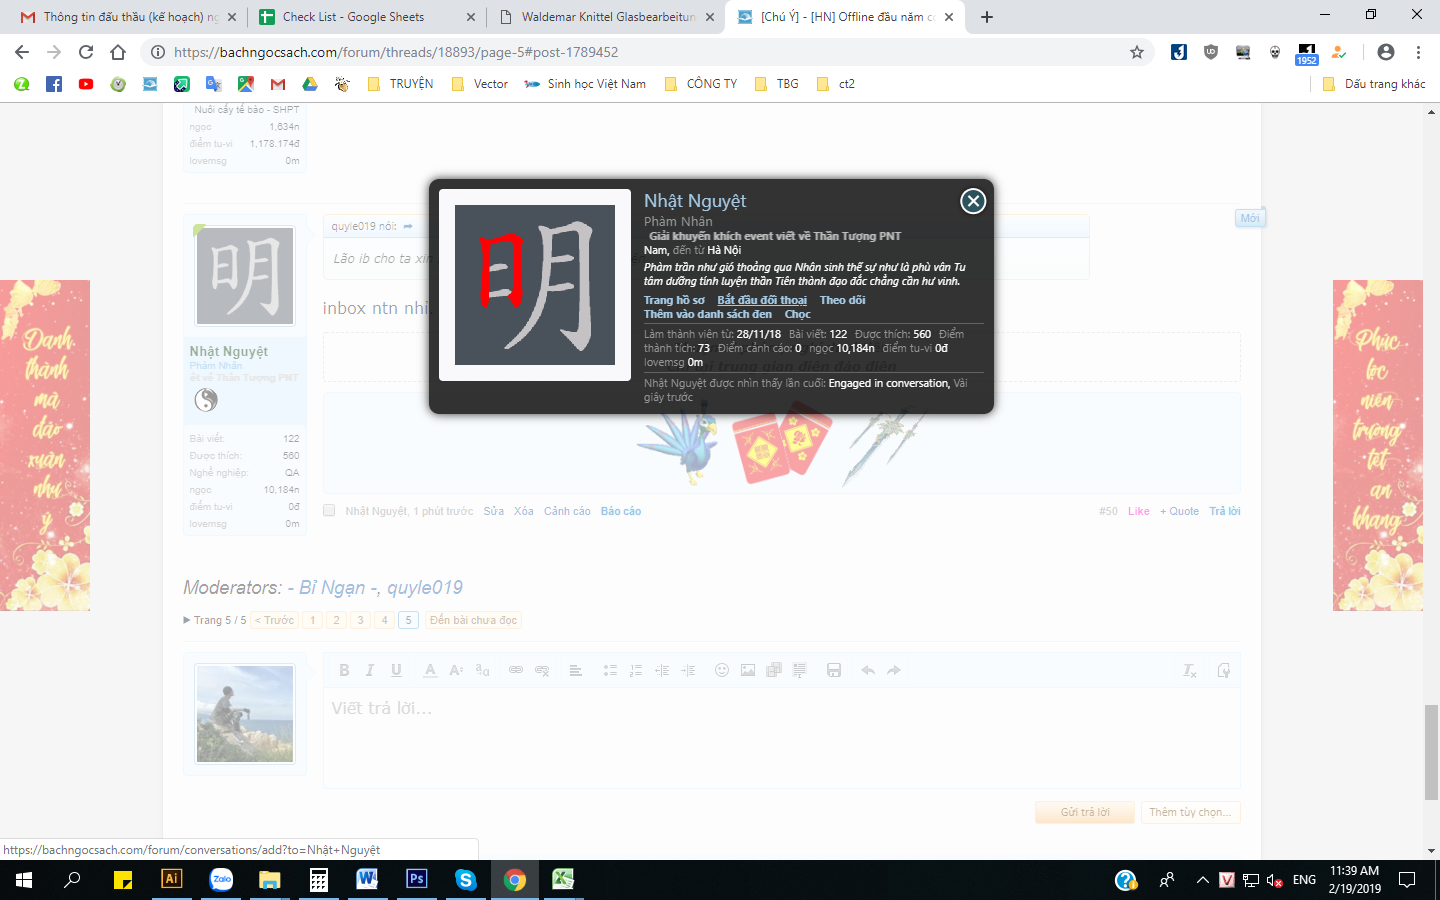Switch to the 'Check List - Google Sheets' tab
Viewport: 1440px width, 900px height.
[353, 17]
